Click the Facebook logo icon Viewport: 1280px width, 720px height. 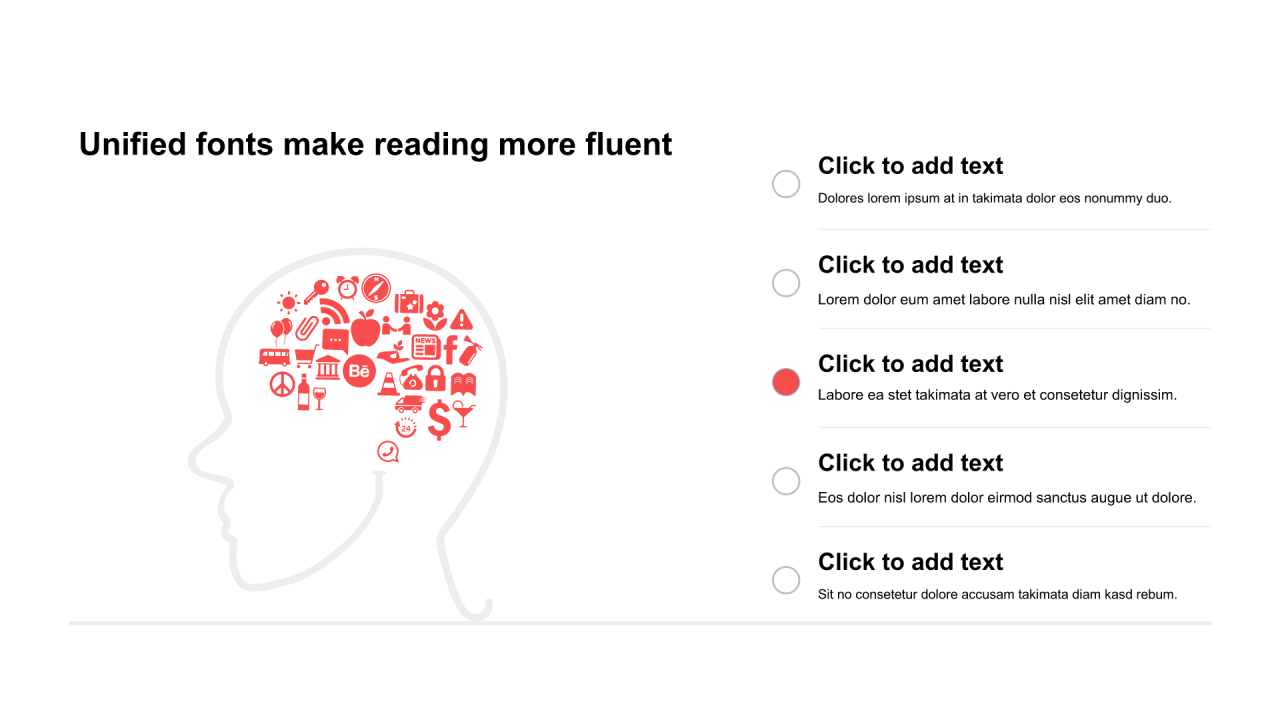[450, 349]
